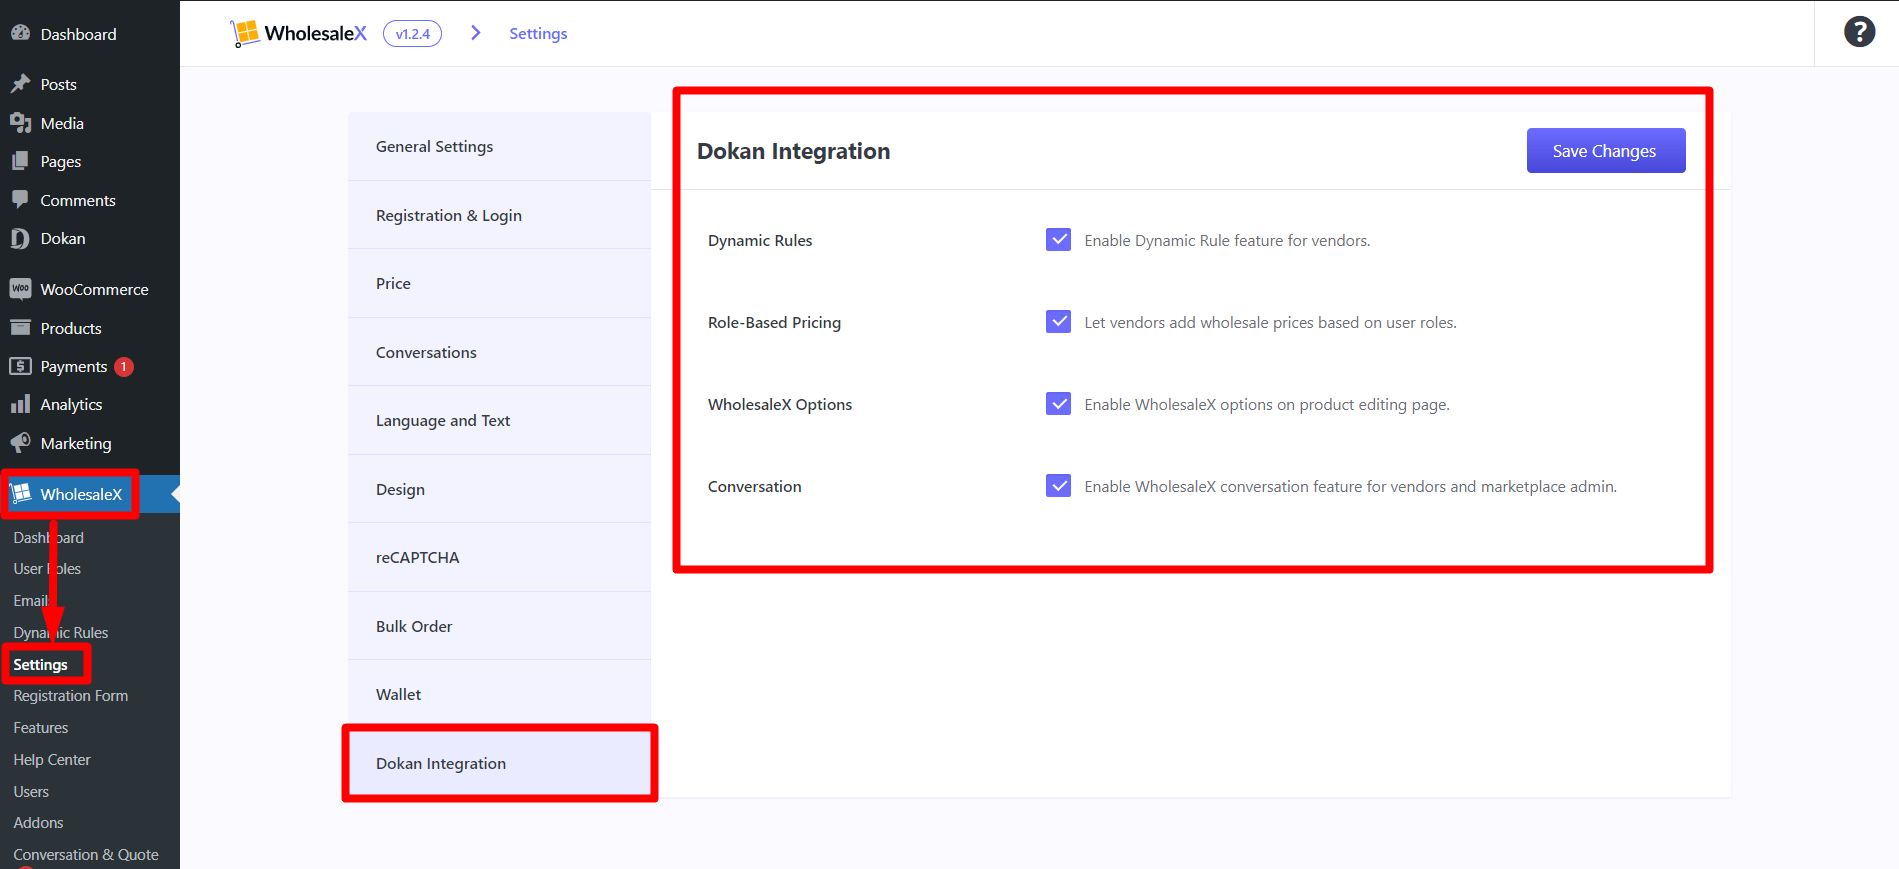Click the Save Changes button

[1605, 150]
